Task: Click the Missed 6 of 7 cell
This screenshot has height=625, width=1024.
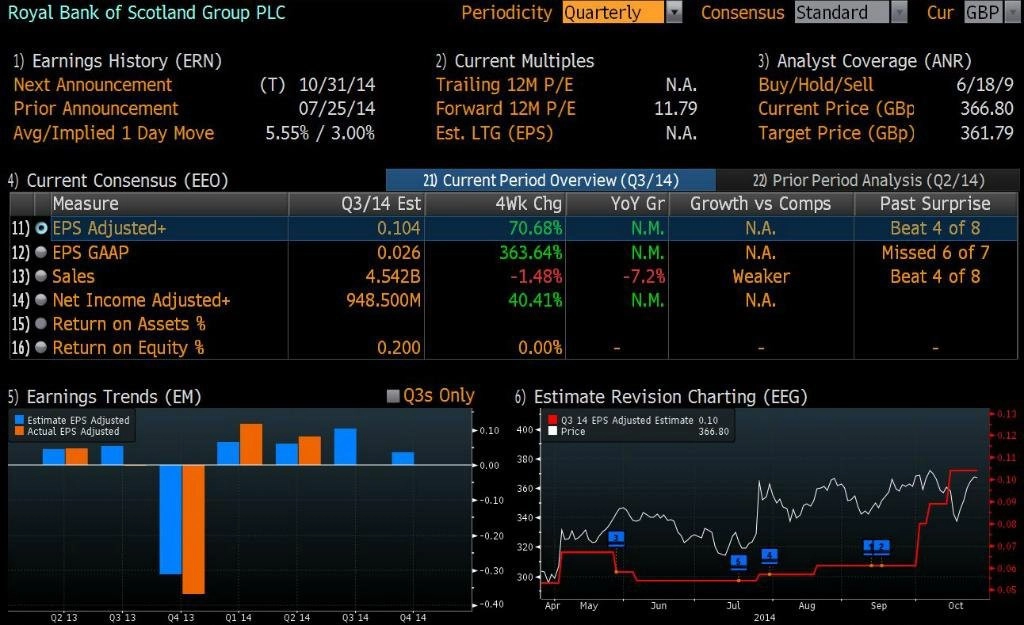Action: [935, 252]
